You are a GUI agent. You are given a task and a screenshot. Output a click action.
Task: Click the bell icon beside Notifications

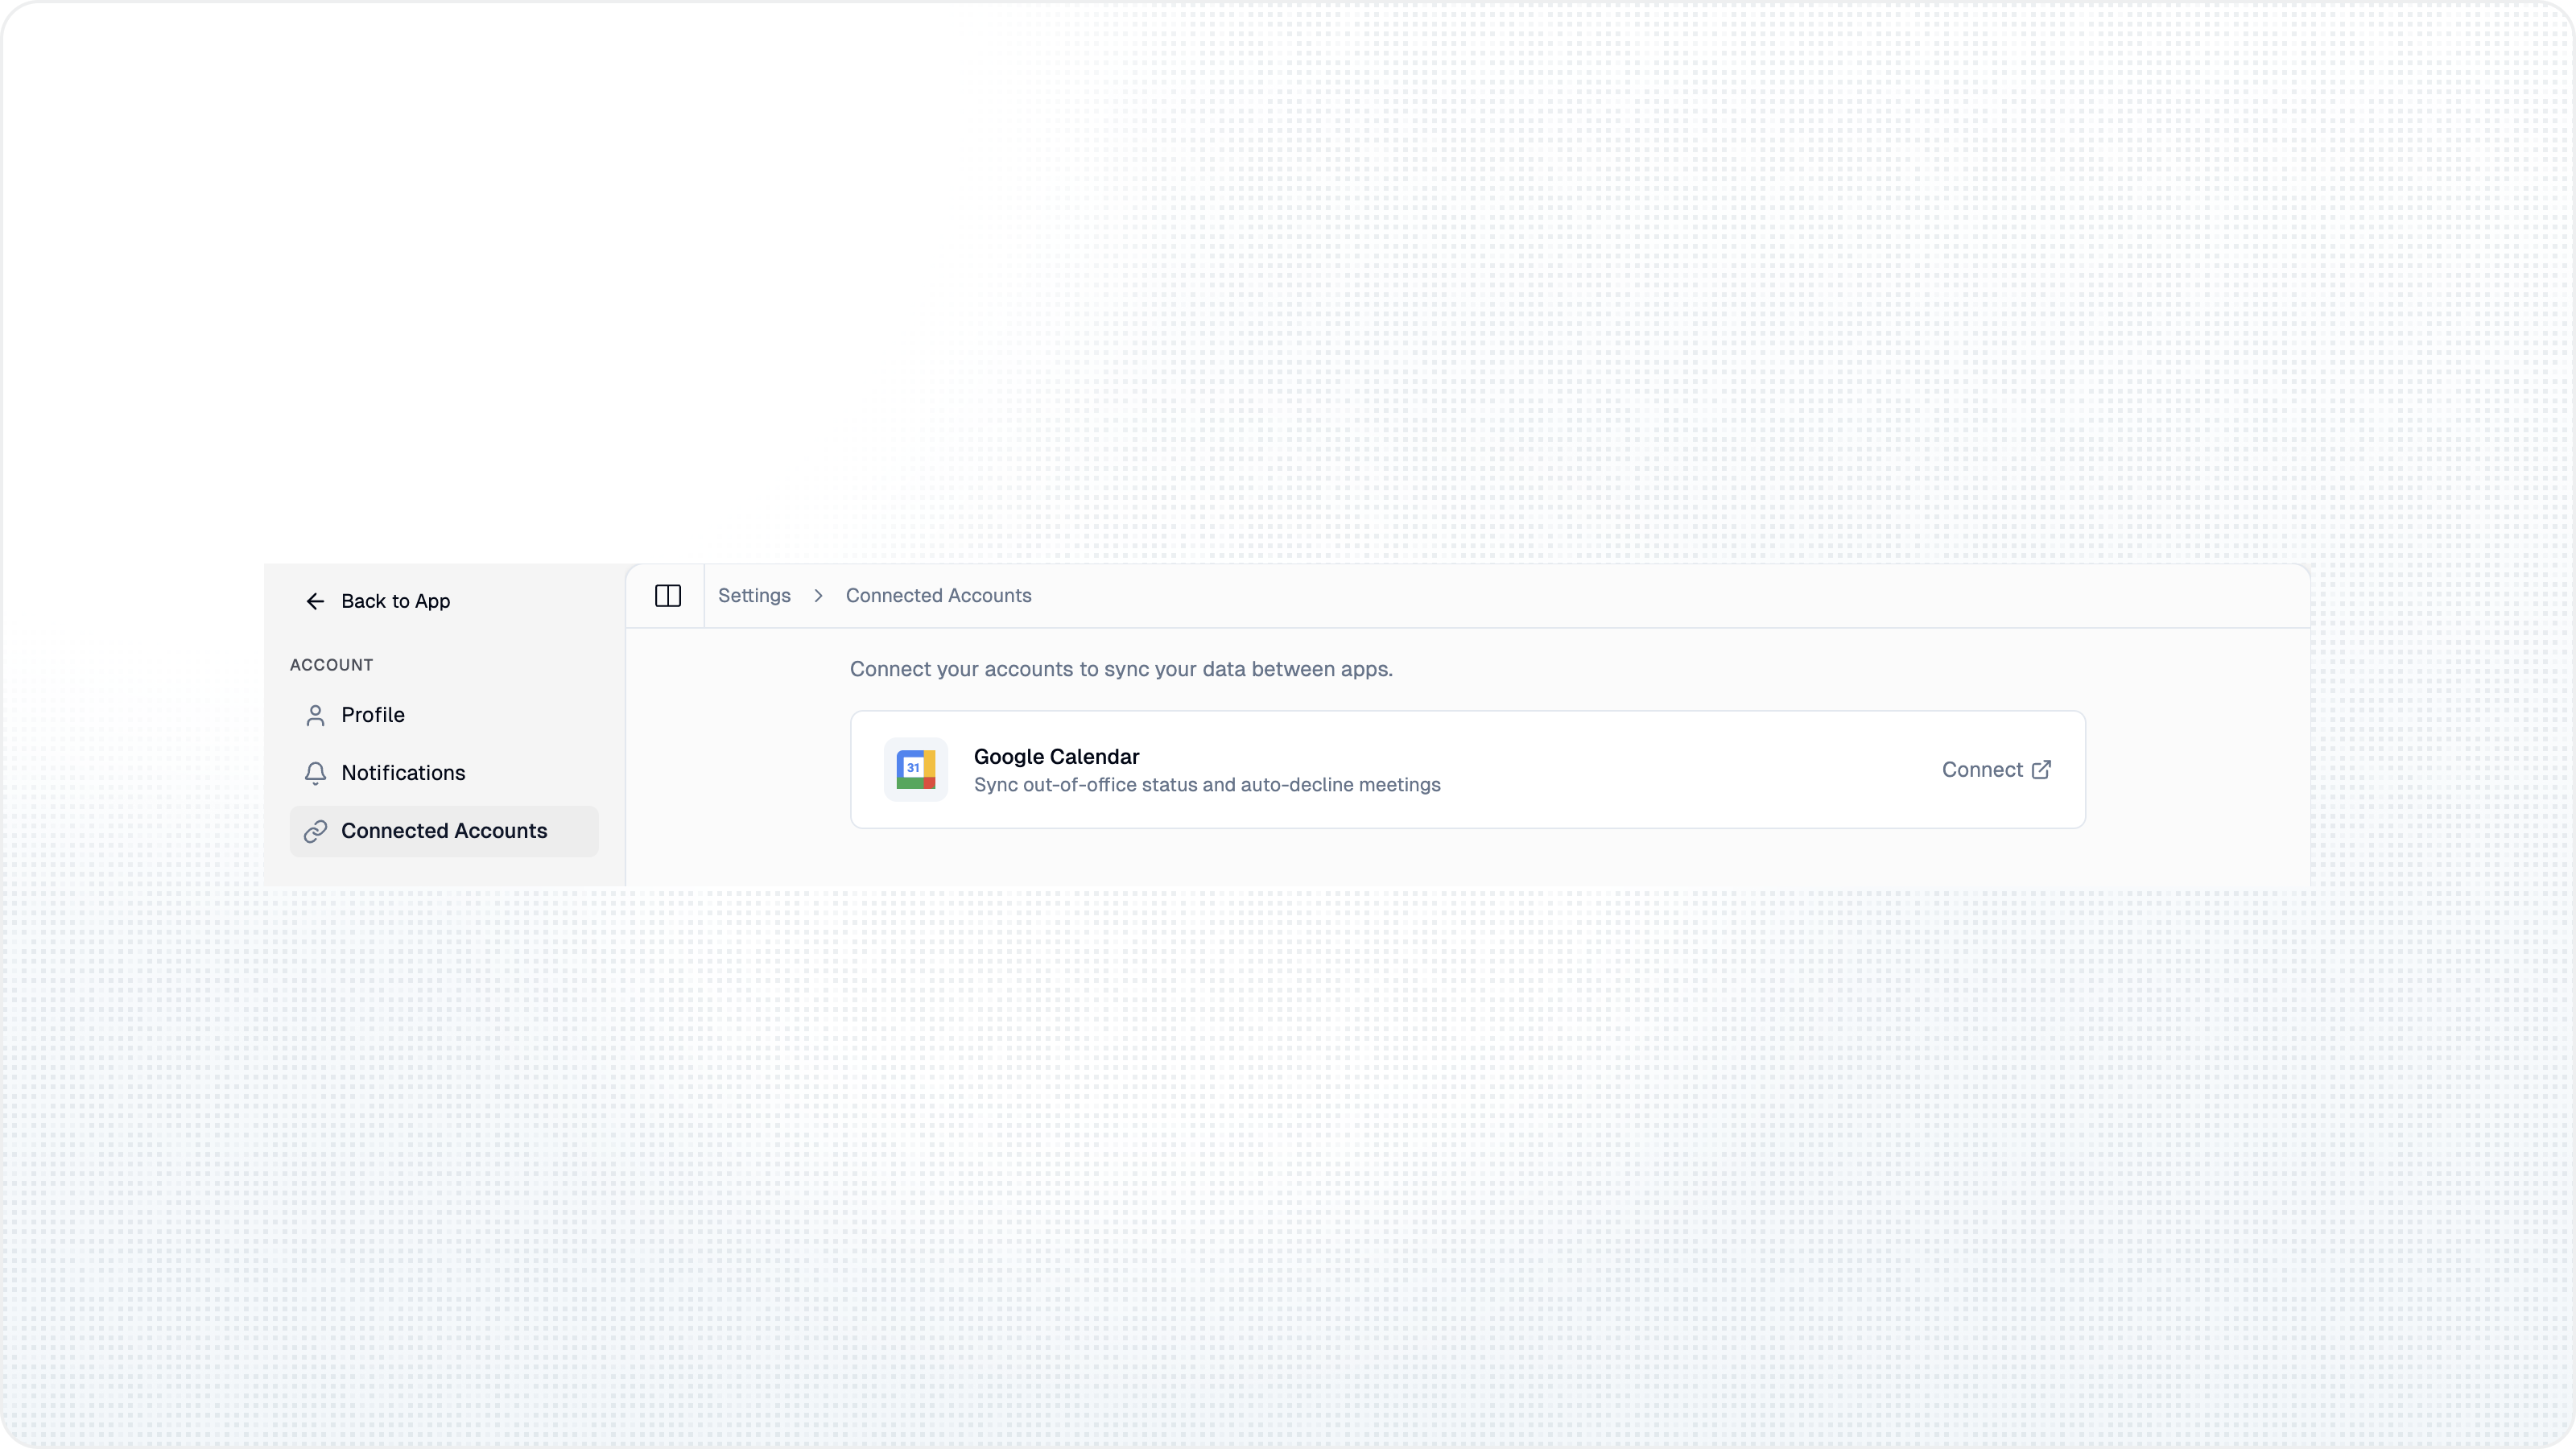tap(315, 773)
